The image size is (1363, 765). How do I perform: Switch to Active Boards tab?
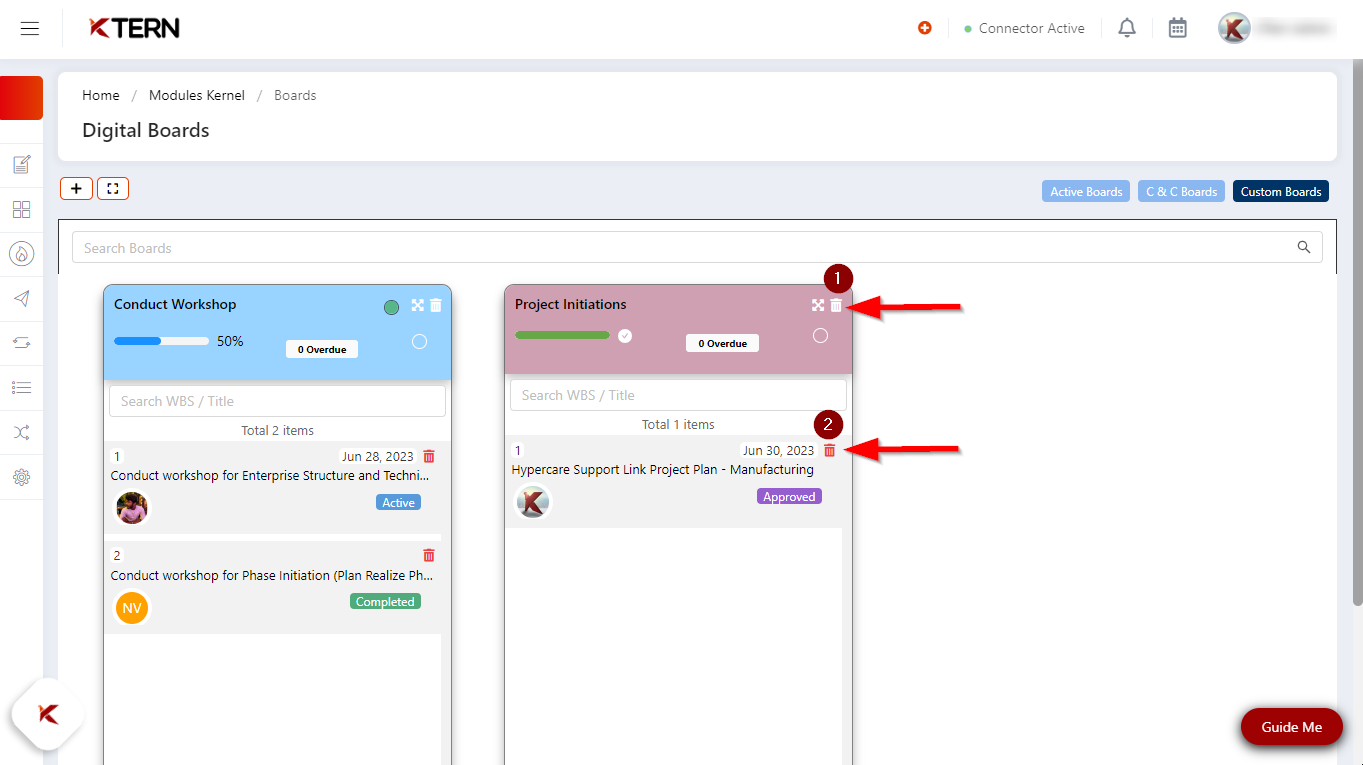(1086, 191)
